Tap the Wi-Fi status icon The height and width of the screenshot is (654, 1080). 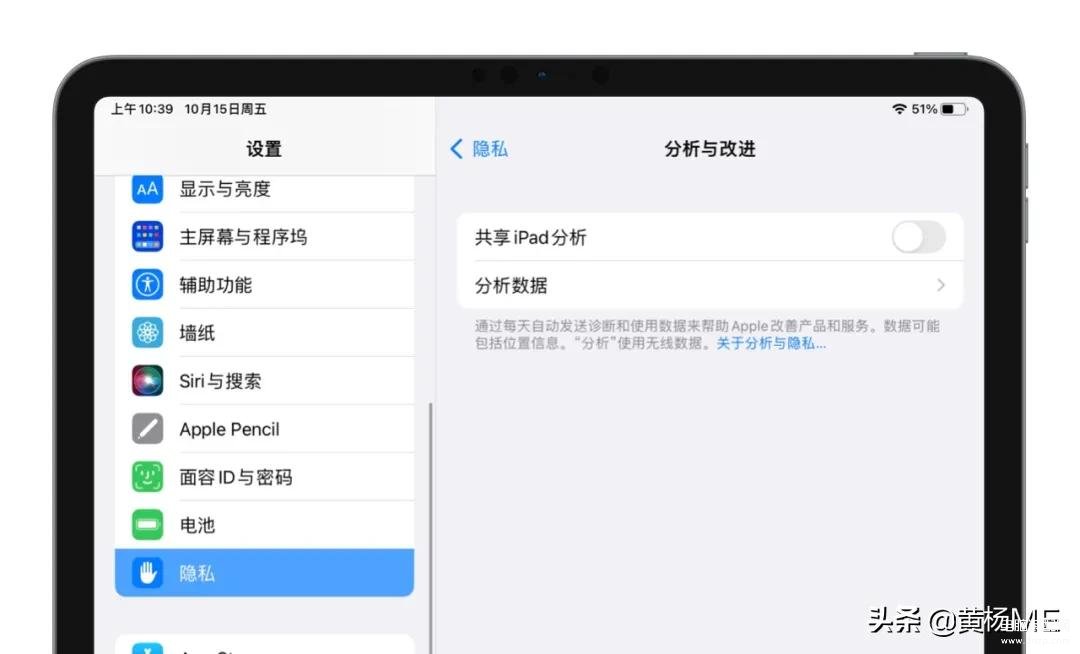click(x=899, y=109)
